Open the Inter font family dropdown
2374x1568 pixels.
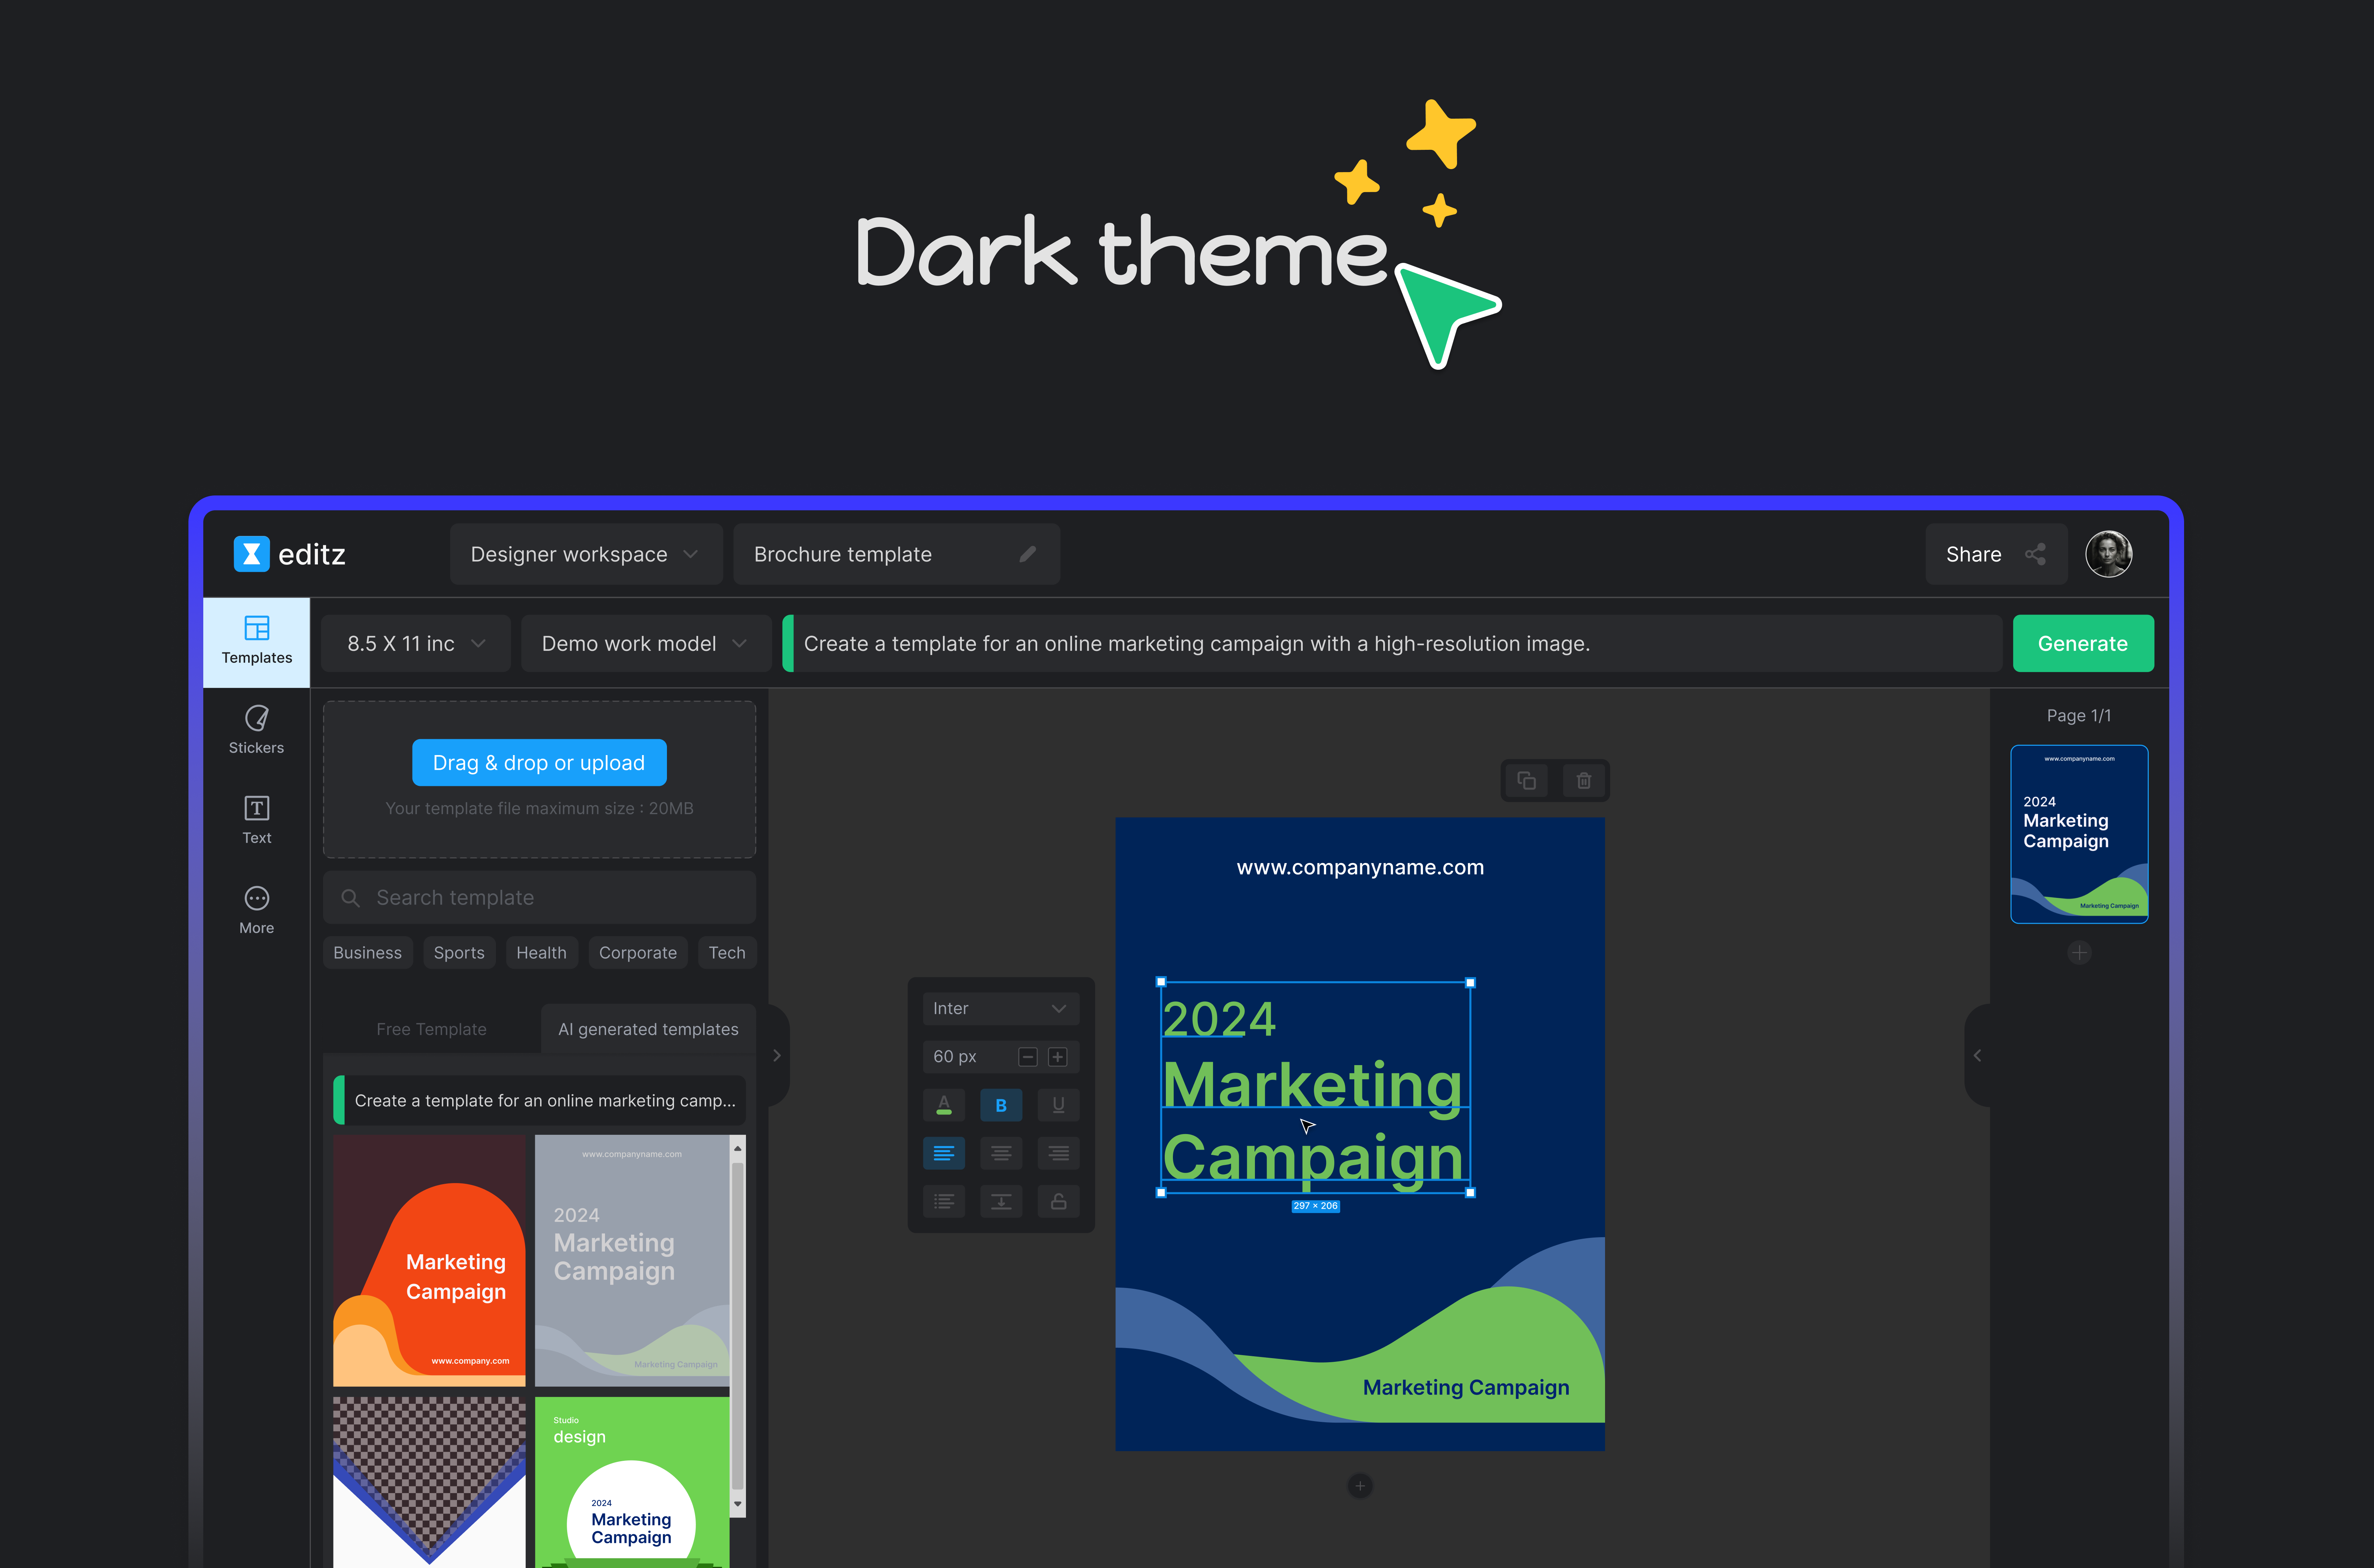(1001, 1009)
